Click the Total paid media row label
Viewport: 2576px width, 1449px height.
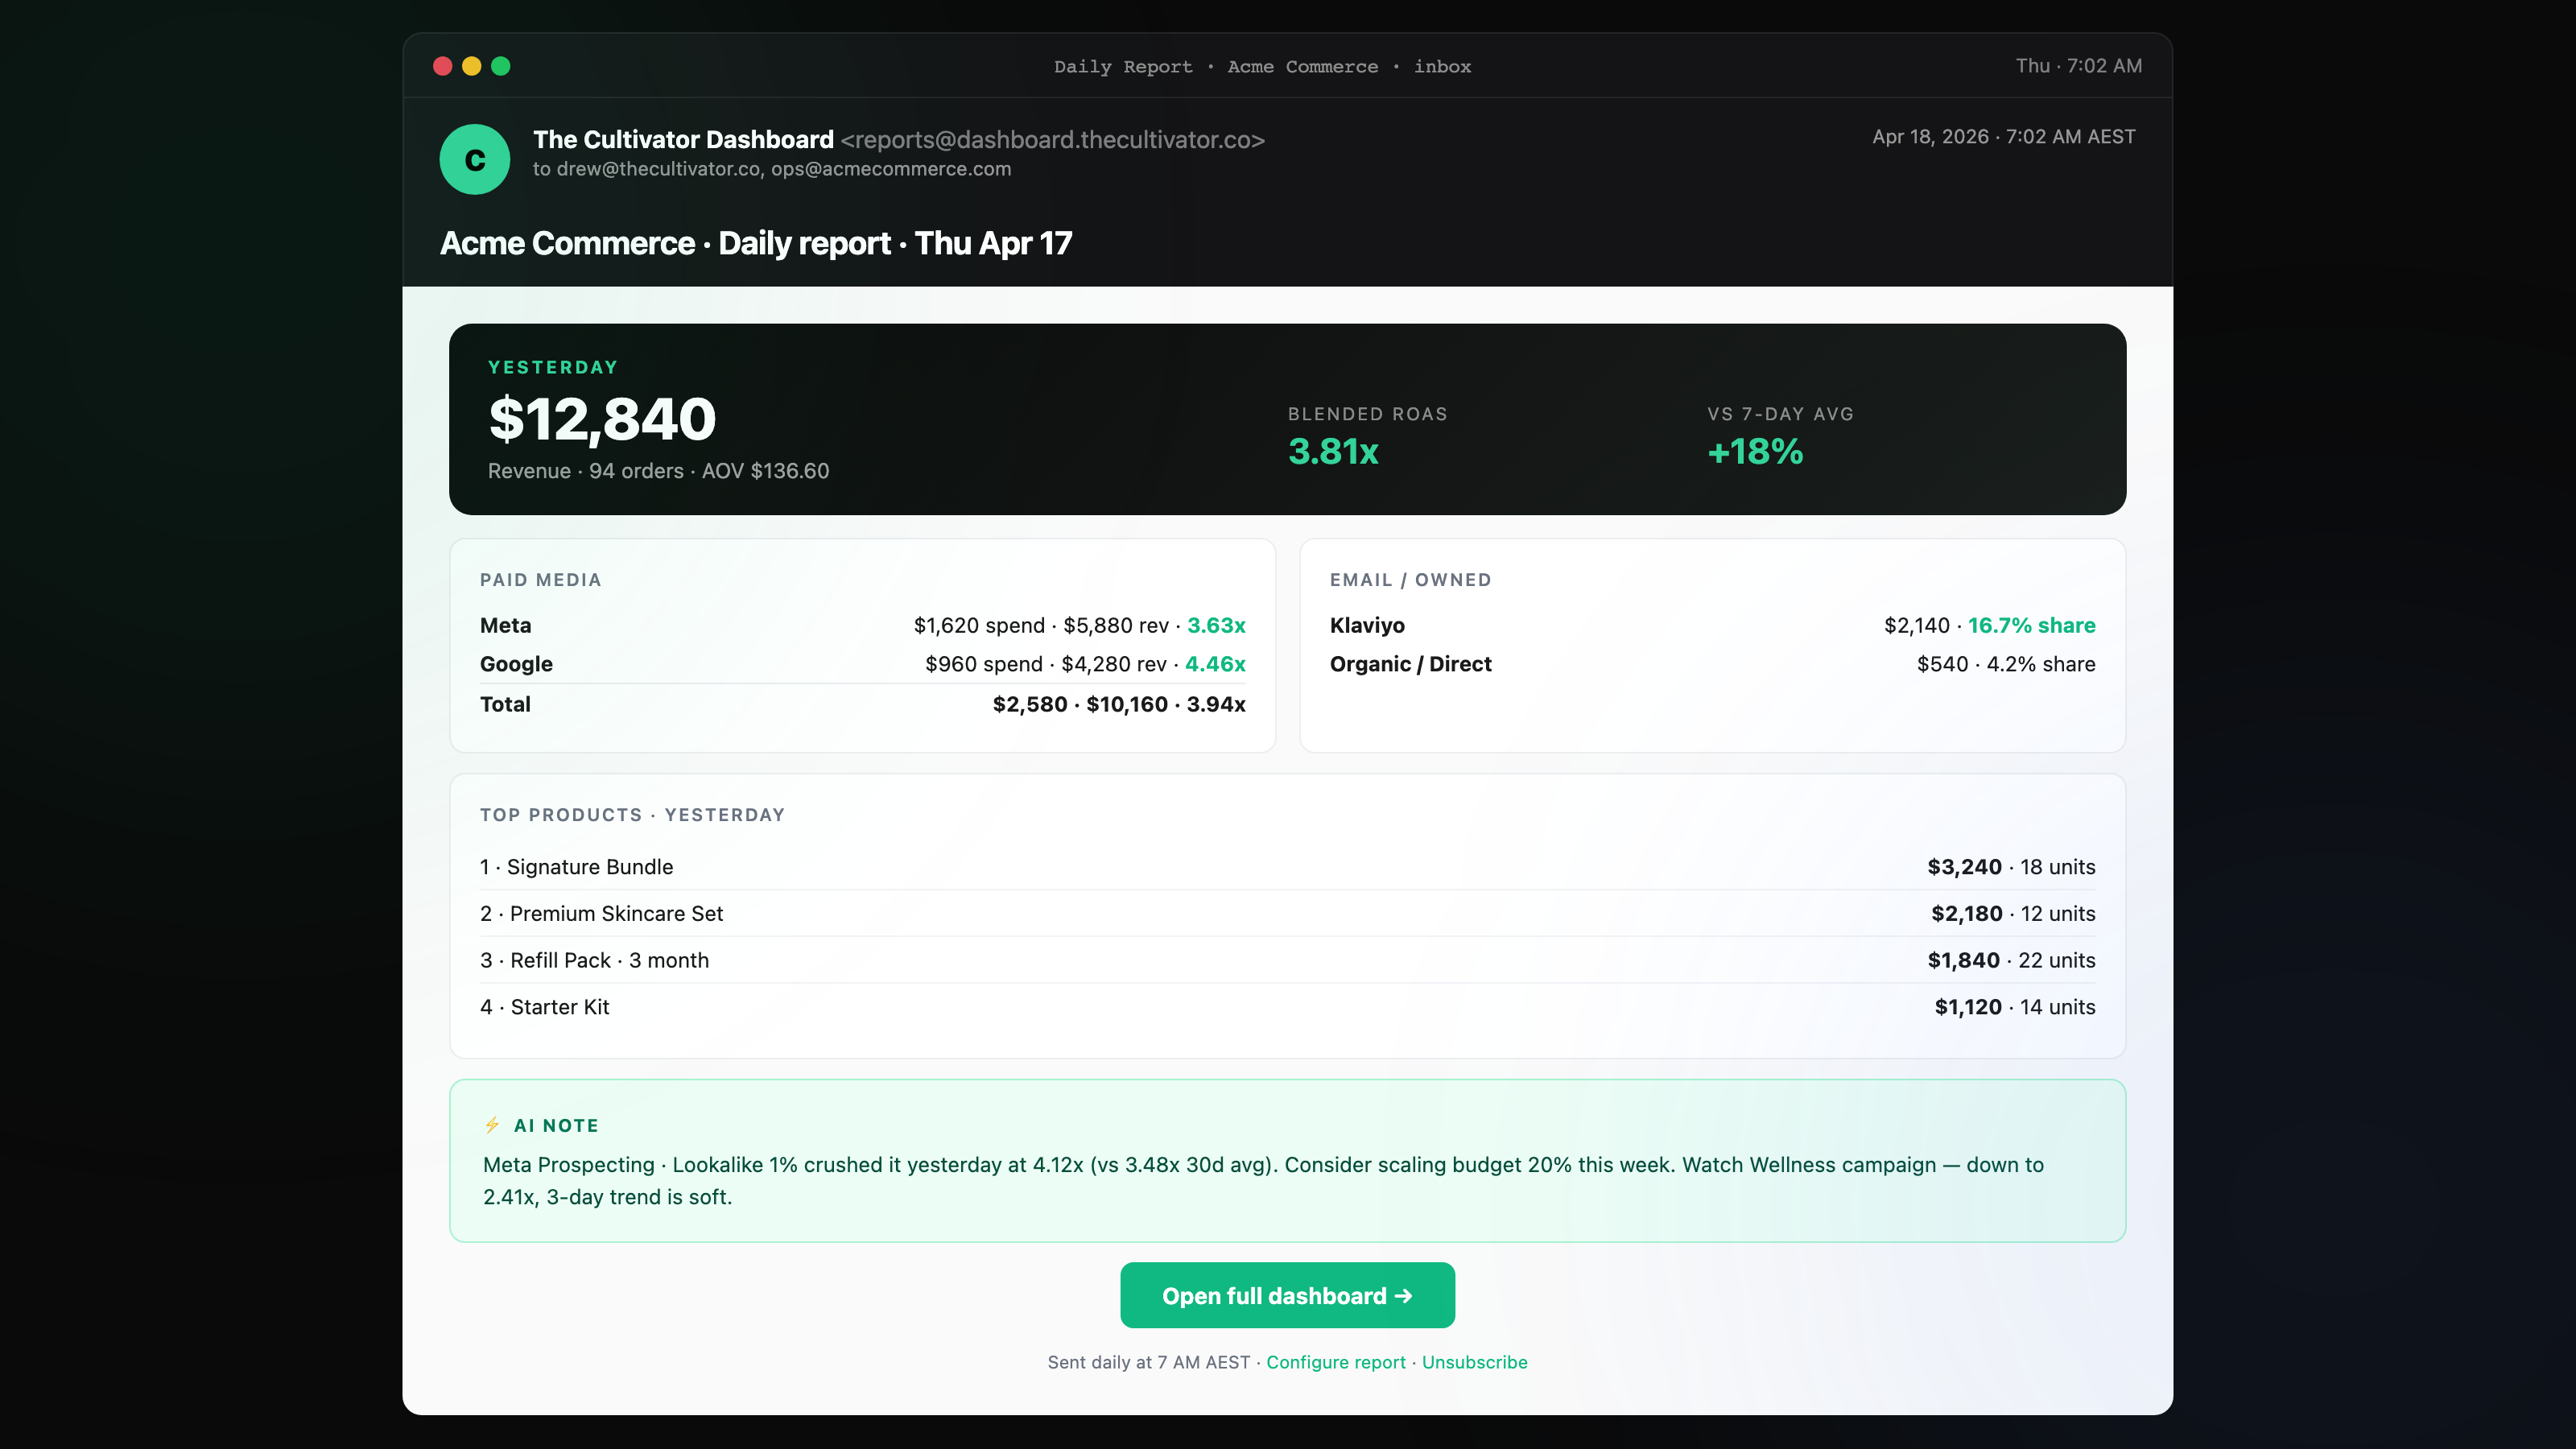click(505, 704)
